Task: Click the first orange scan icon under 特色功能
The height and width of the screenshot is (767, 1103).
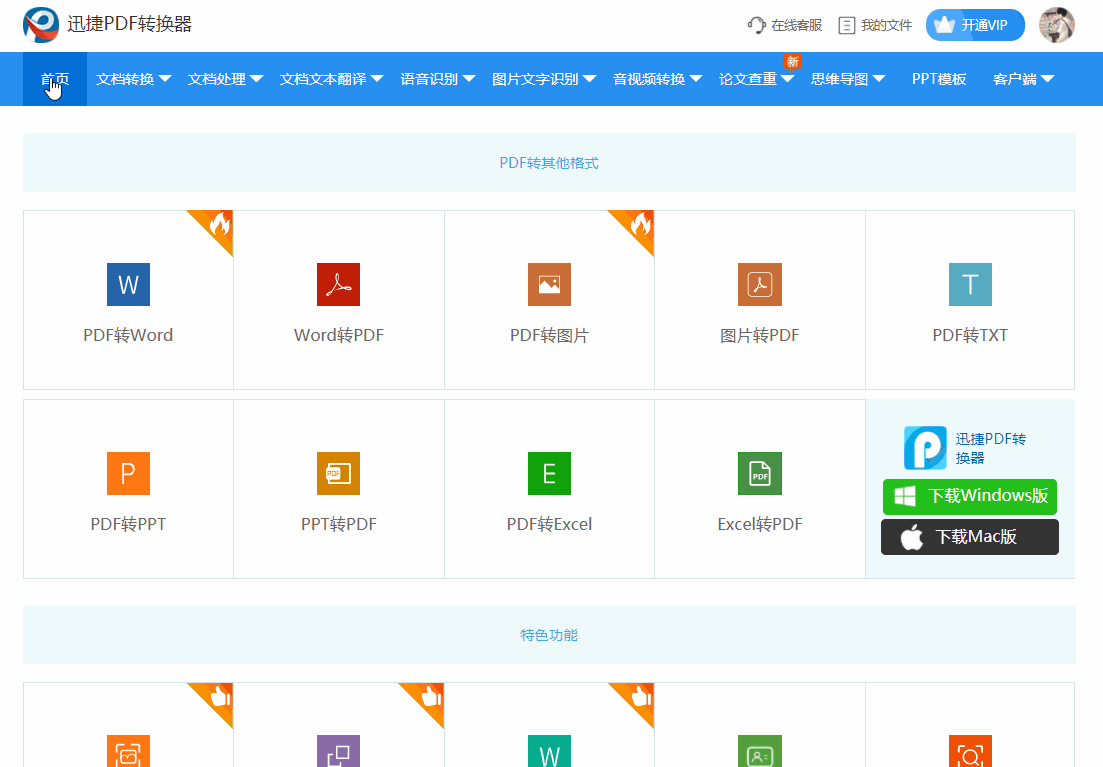Action: click(128, 751)
